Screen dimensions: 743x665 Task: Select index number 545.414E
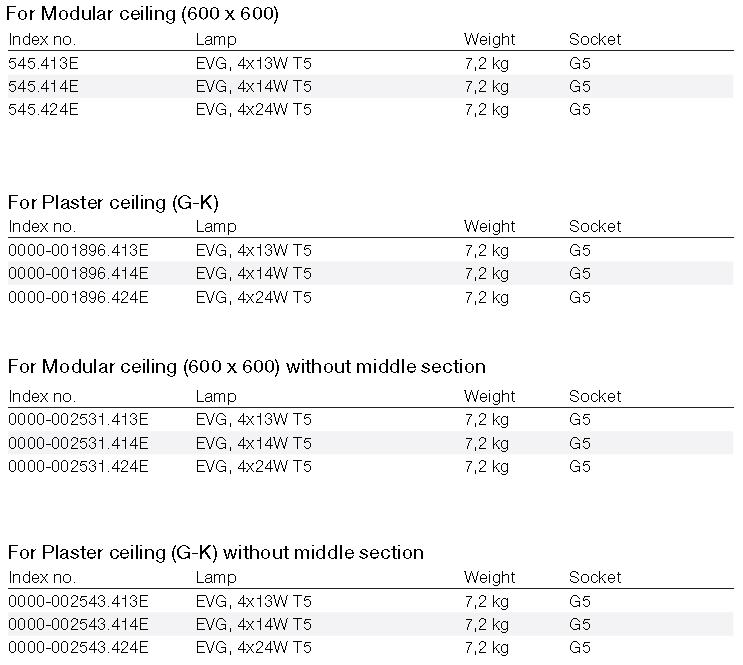43,86
